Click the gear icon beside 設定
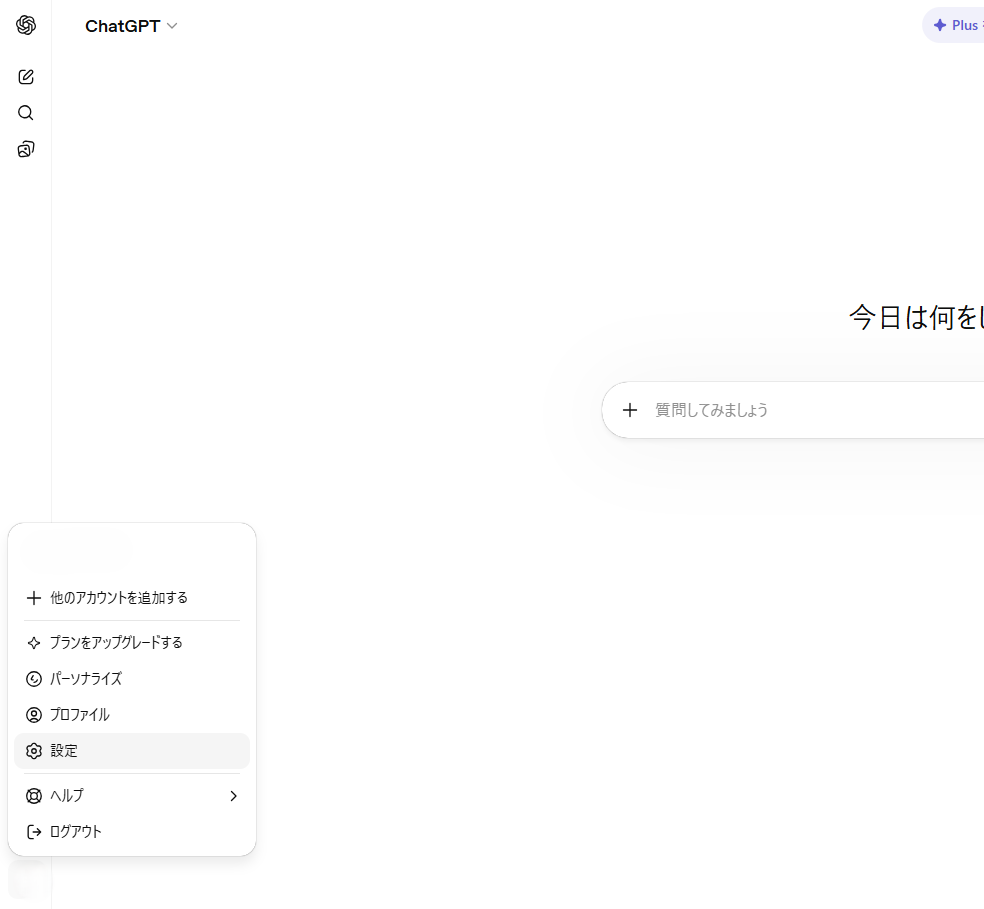Image resolution: width=984 pixels, height=909 pixels. pos(34,751)
